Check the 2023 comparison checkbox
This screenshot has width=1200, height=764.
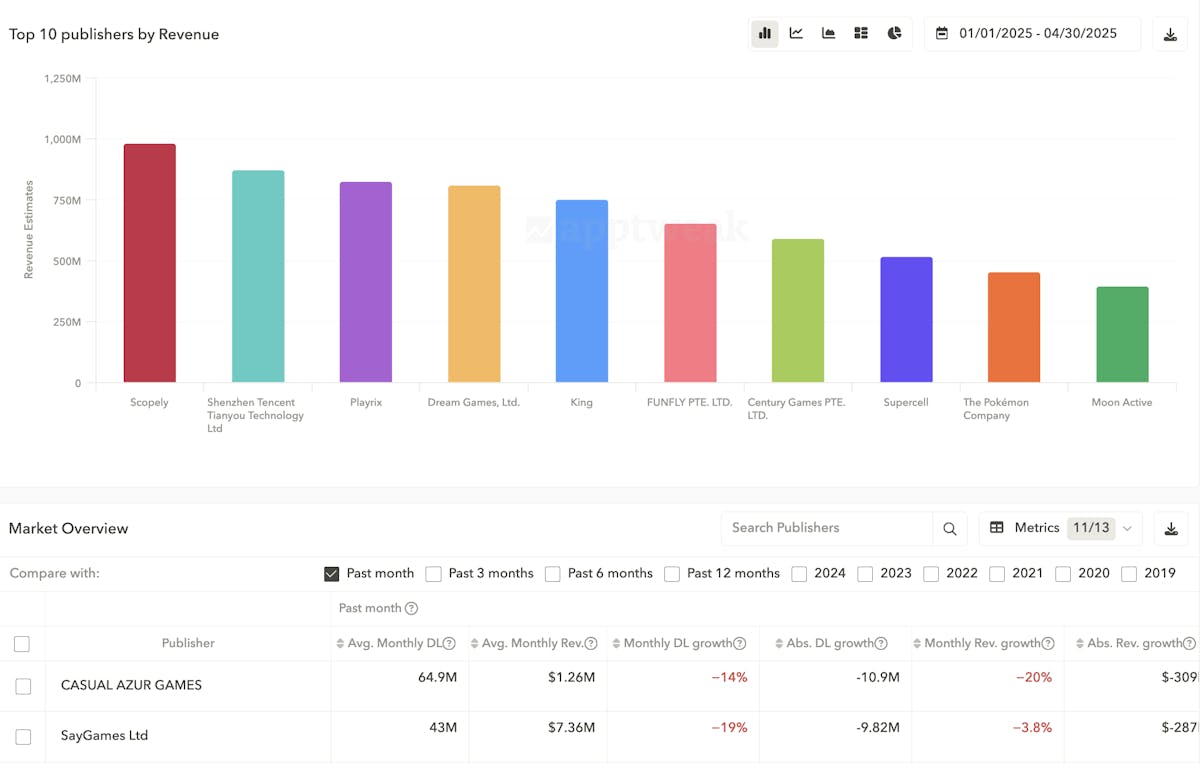coord(865,574)
